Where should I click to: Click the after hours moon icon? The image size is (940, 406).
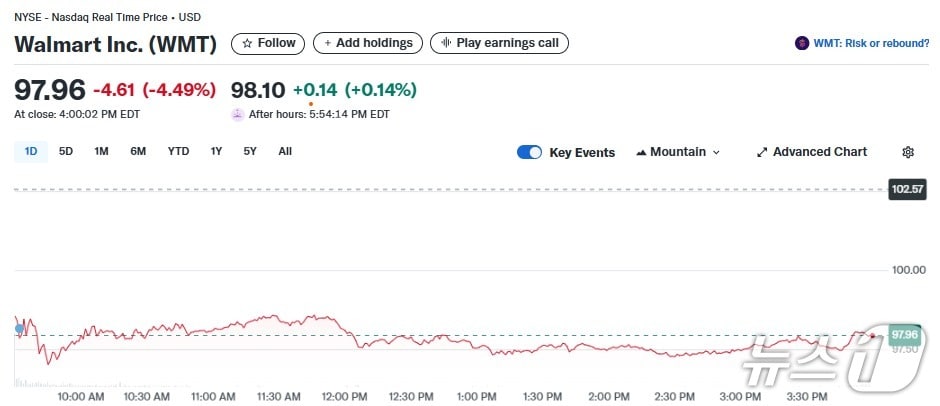[x=238, y=114]
